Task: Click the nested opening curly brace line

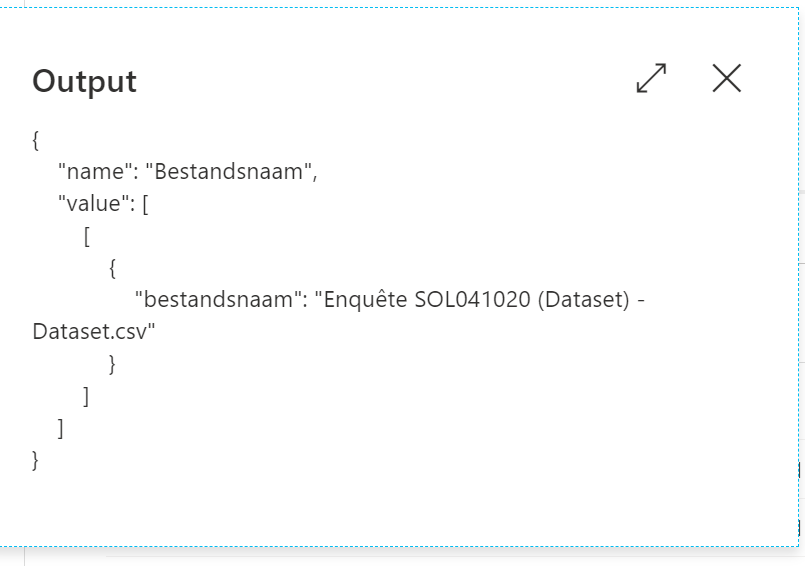Action: [113, 268]
